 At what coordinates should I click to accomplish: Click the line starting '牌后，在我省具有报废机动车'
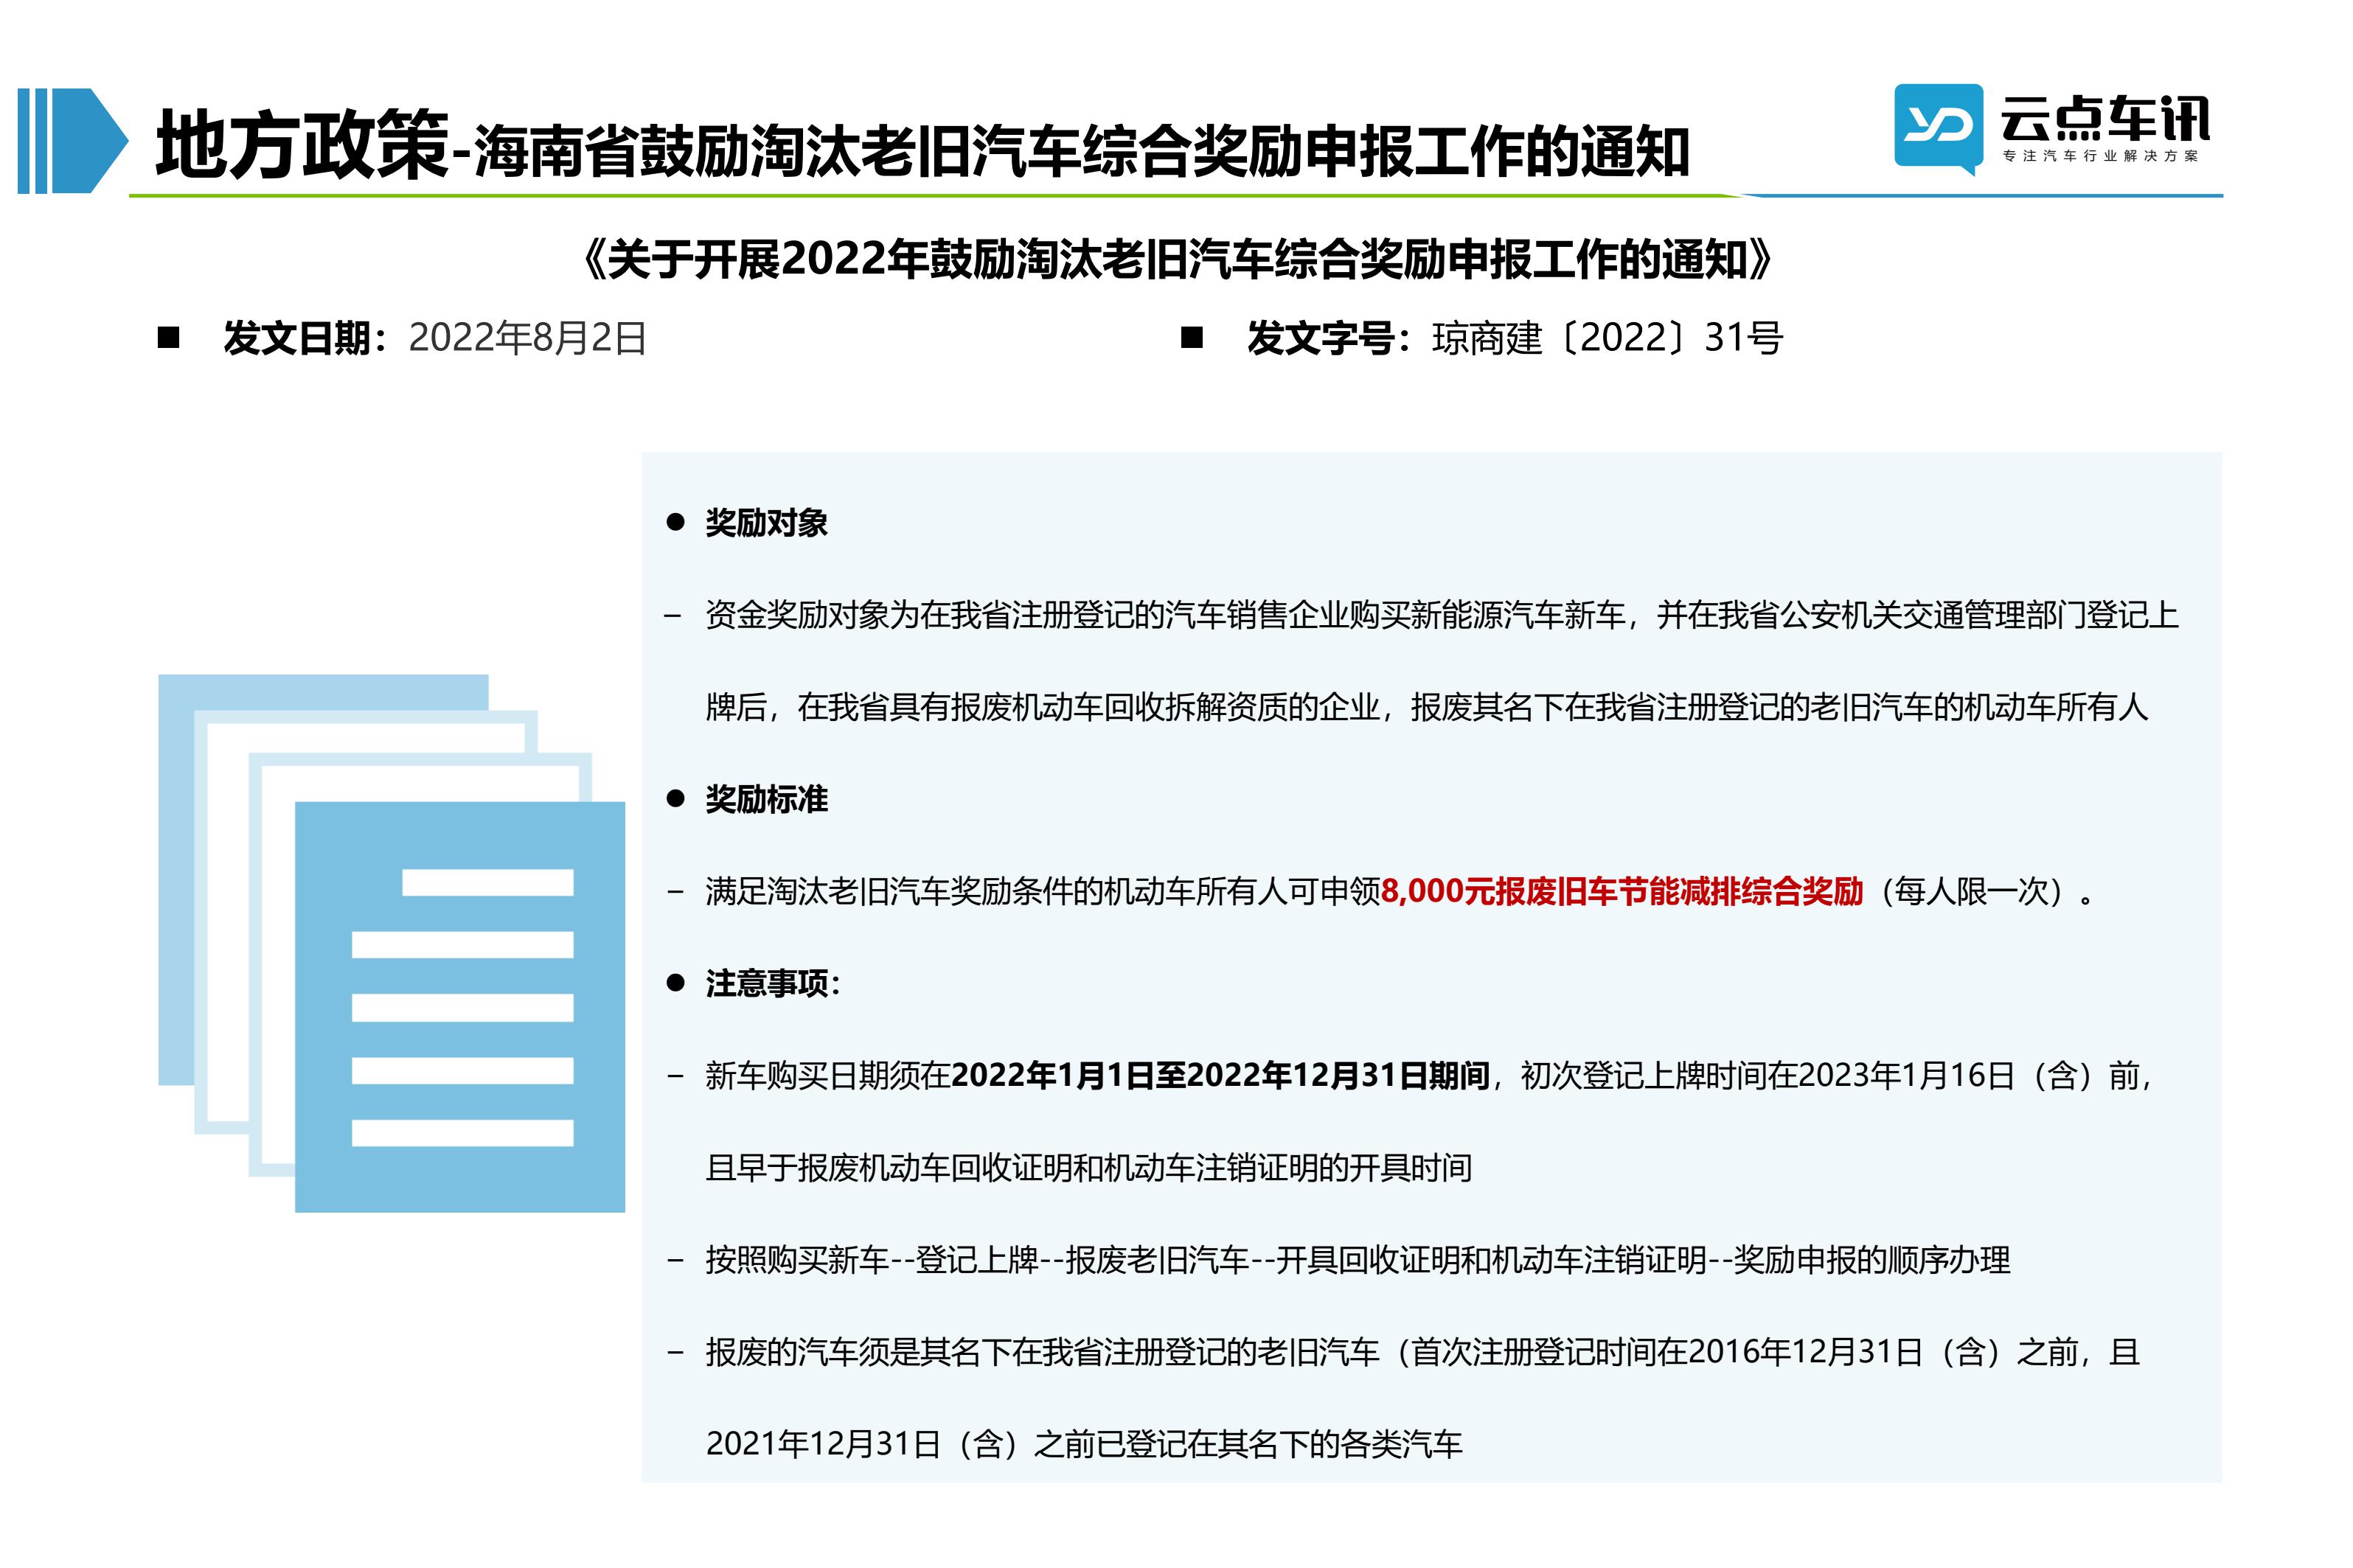[1427, 707]
